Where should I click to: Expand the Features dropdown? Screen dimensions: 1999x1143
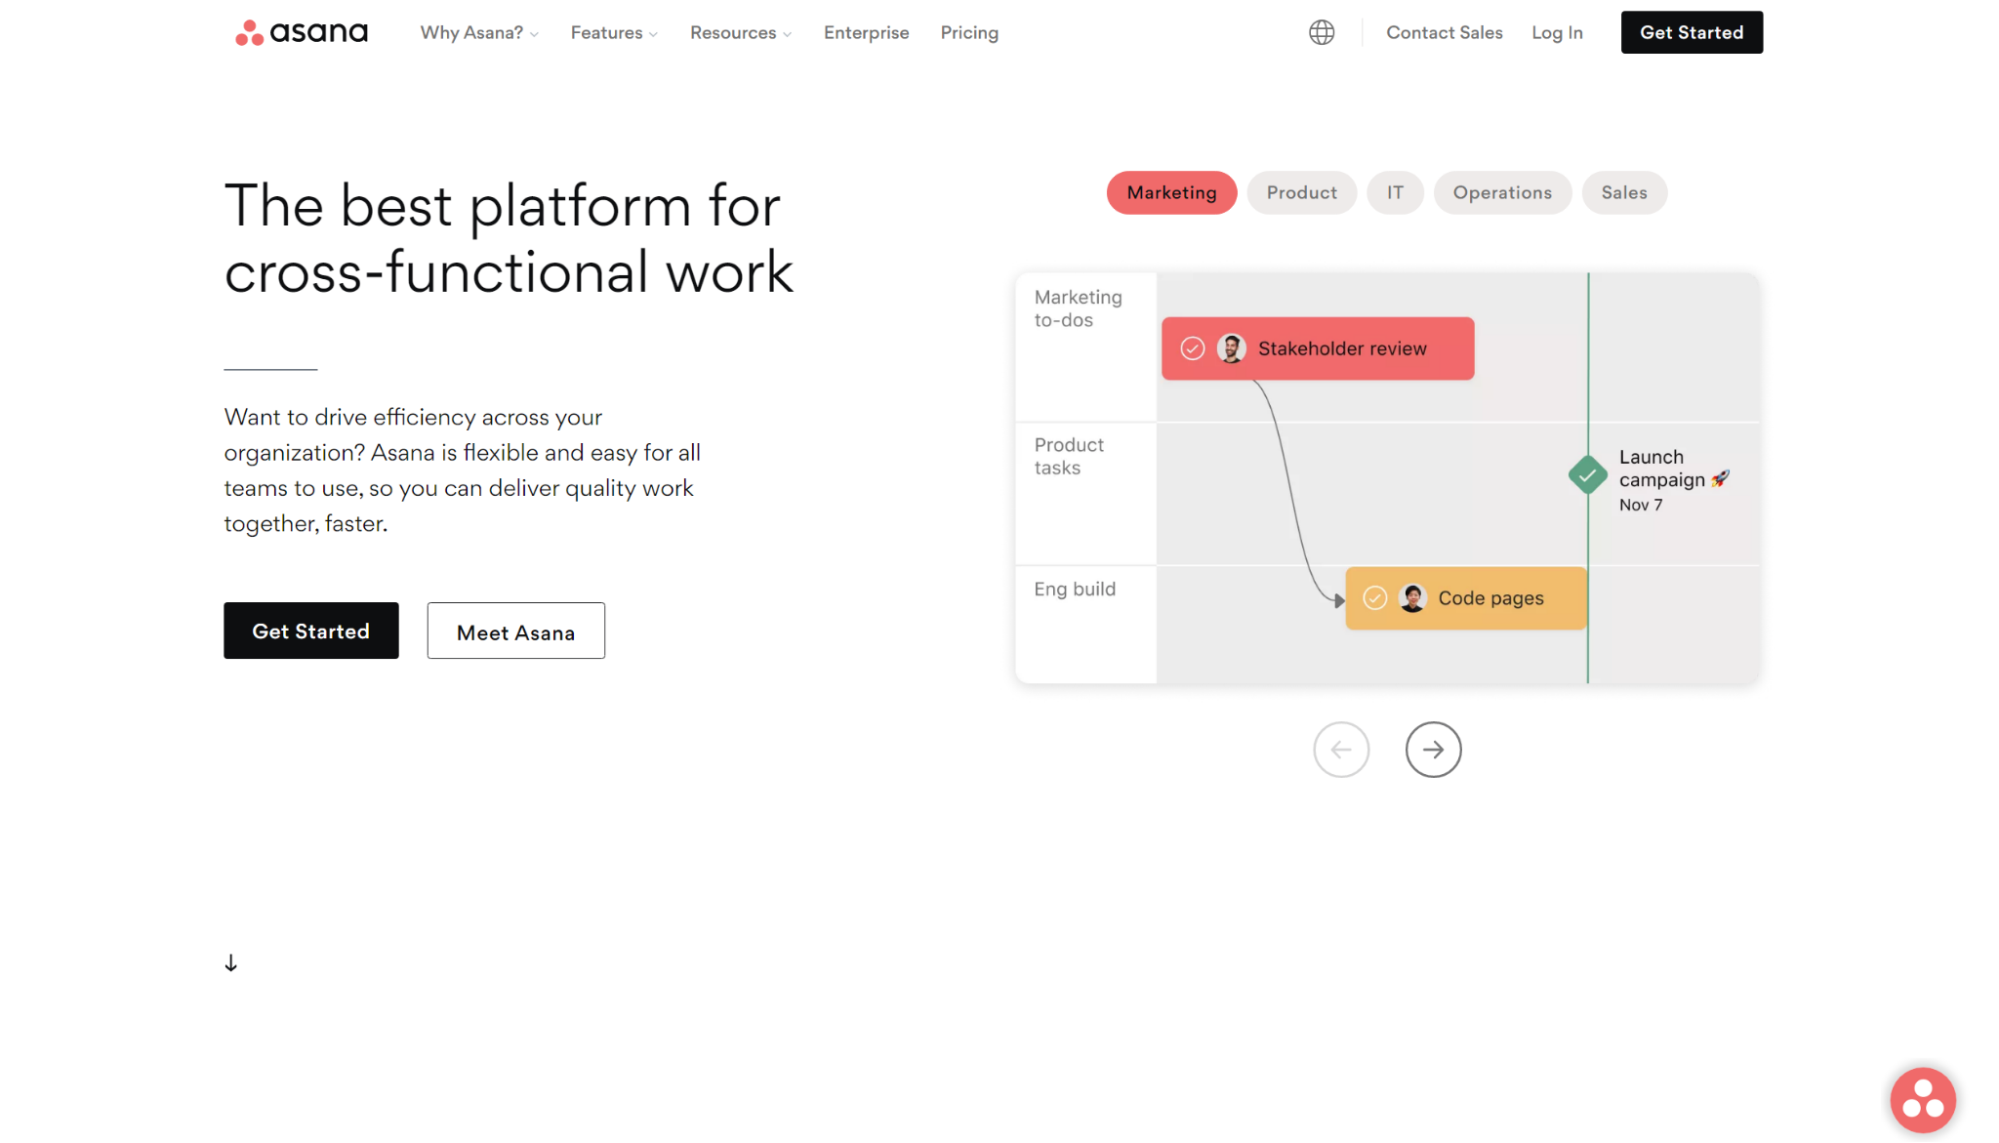[614, 33]
